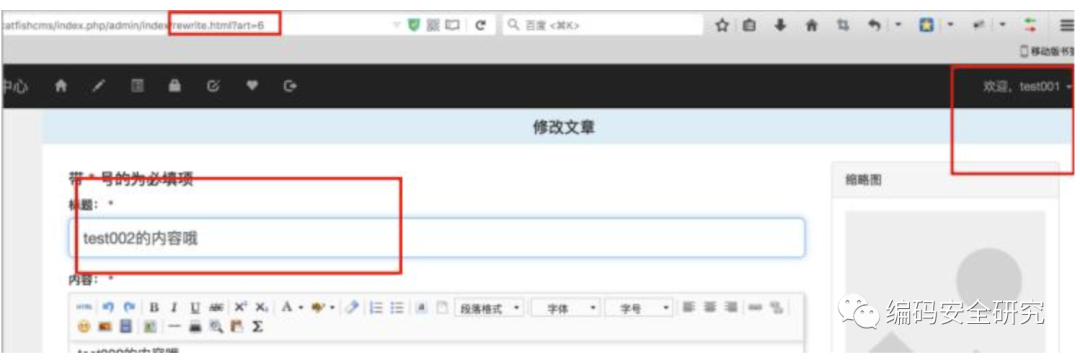The image size is (1080, 360).
Task: Align text left in editor
Action: pyautogui.click(x=689, y=307)
